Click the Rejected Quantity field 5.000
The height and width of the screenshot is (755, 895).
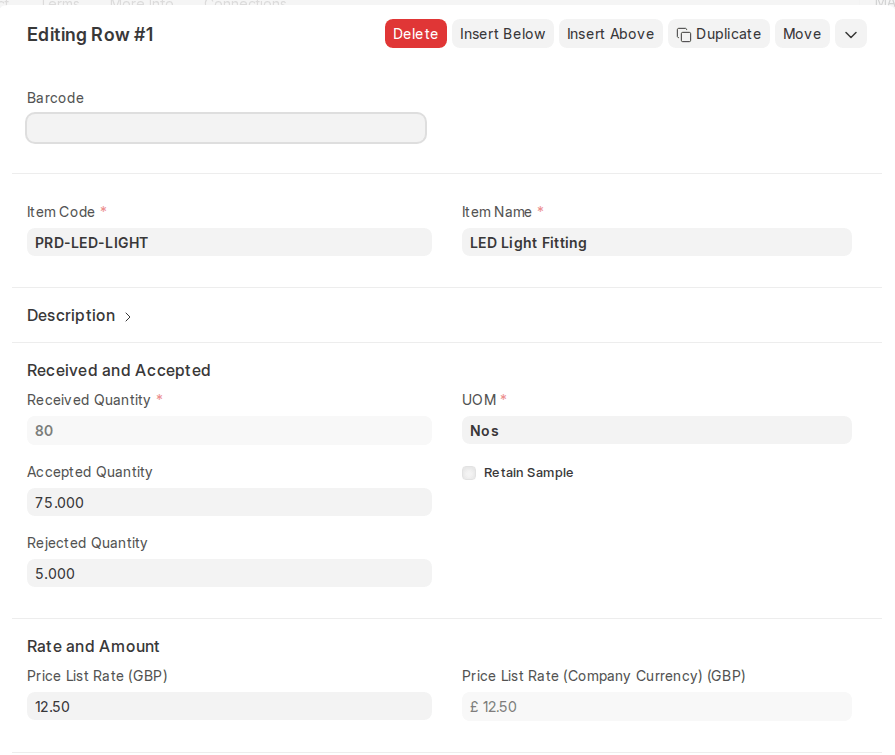click(229, 573)
